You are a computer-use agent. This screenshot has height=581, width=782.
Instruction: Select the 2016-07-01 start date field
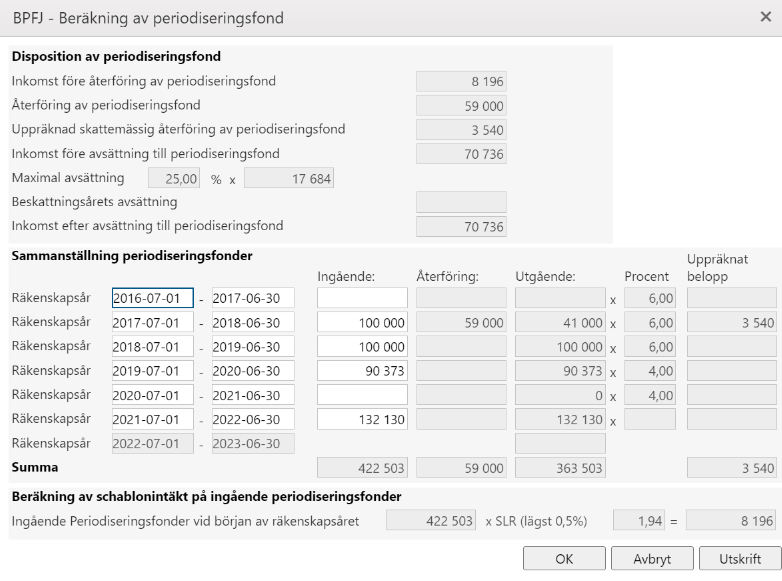[x=153, y=298]
